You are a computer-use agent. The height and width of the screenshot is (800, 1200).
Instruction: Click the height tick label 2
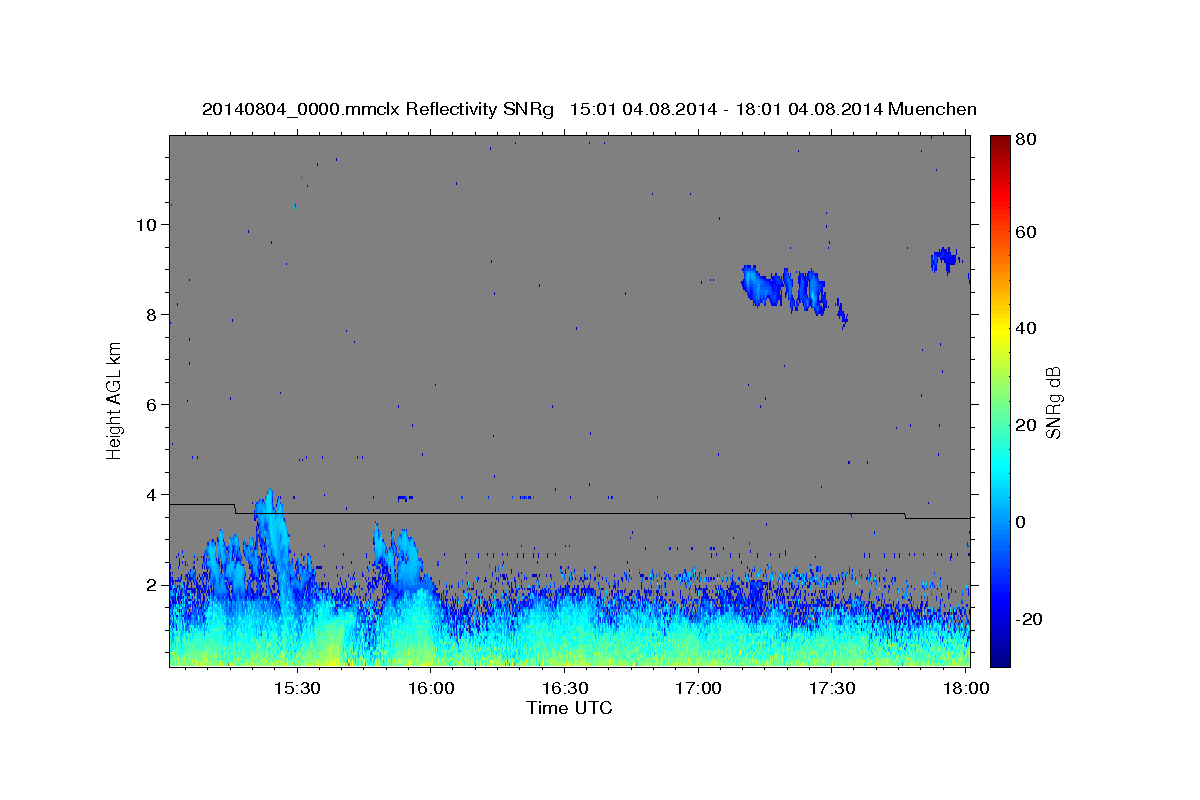[x=152, y=584]
